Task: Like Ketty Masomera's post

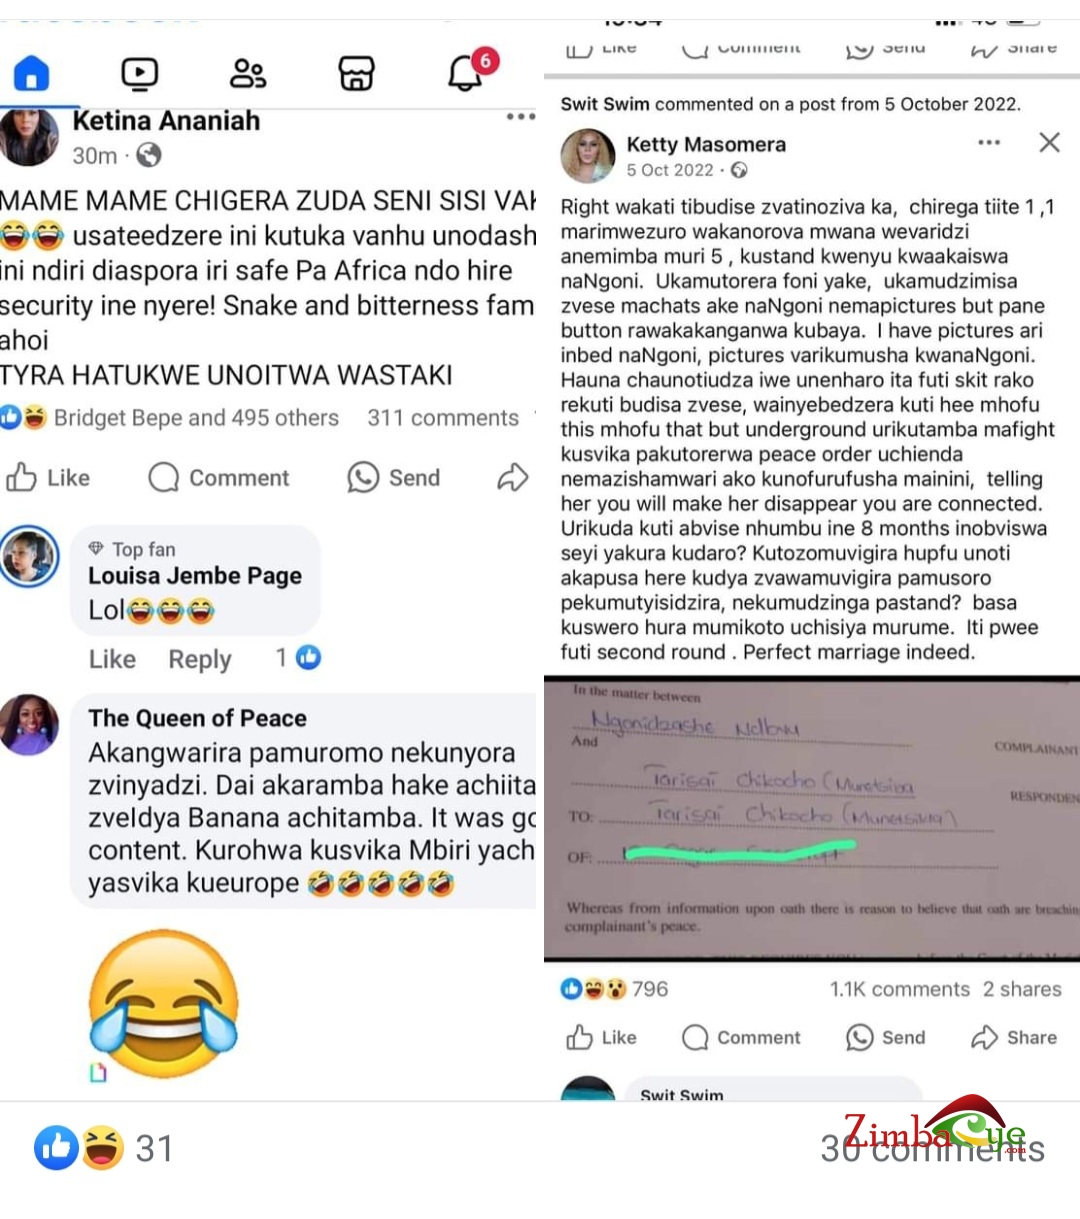Action: [602, 1038]
